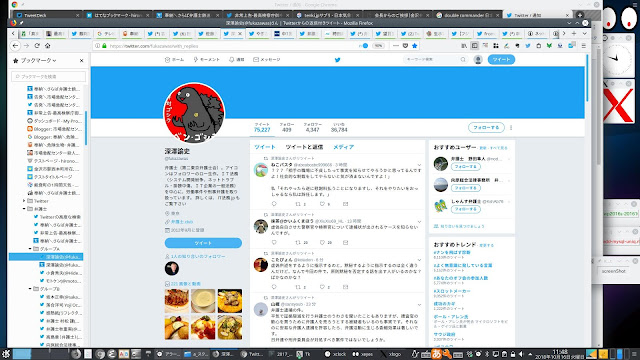Click the taskbar clock showing 11:48
The width and height of the screenshot is (640, 360).
560,354
